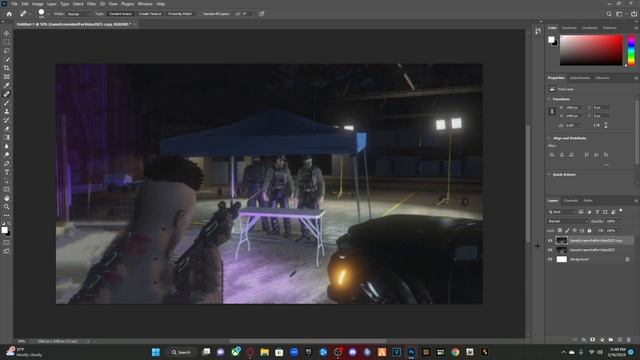Open the History panel icon
Image resolution: width=640 pixels, height=360 pixels.
pyautogui.click(x=538, y=31)
